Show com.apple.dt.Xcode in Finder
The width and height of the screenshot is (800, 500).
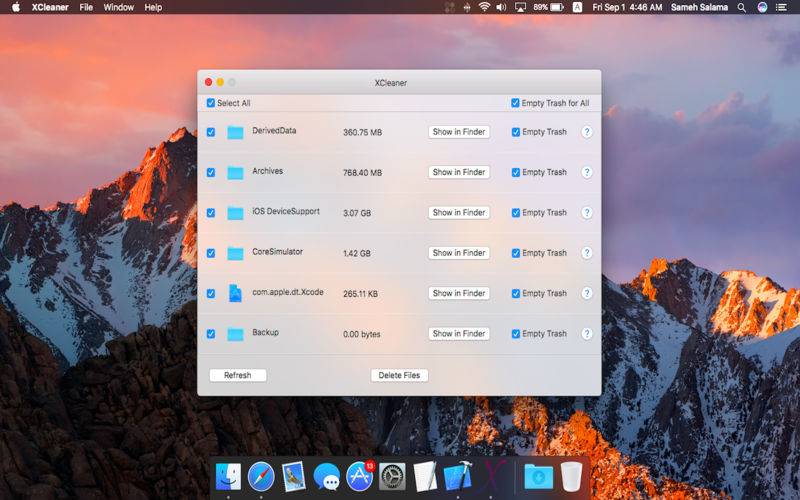point(459,293)
